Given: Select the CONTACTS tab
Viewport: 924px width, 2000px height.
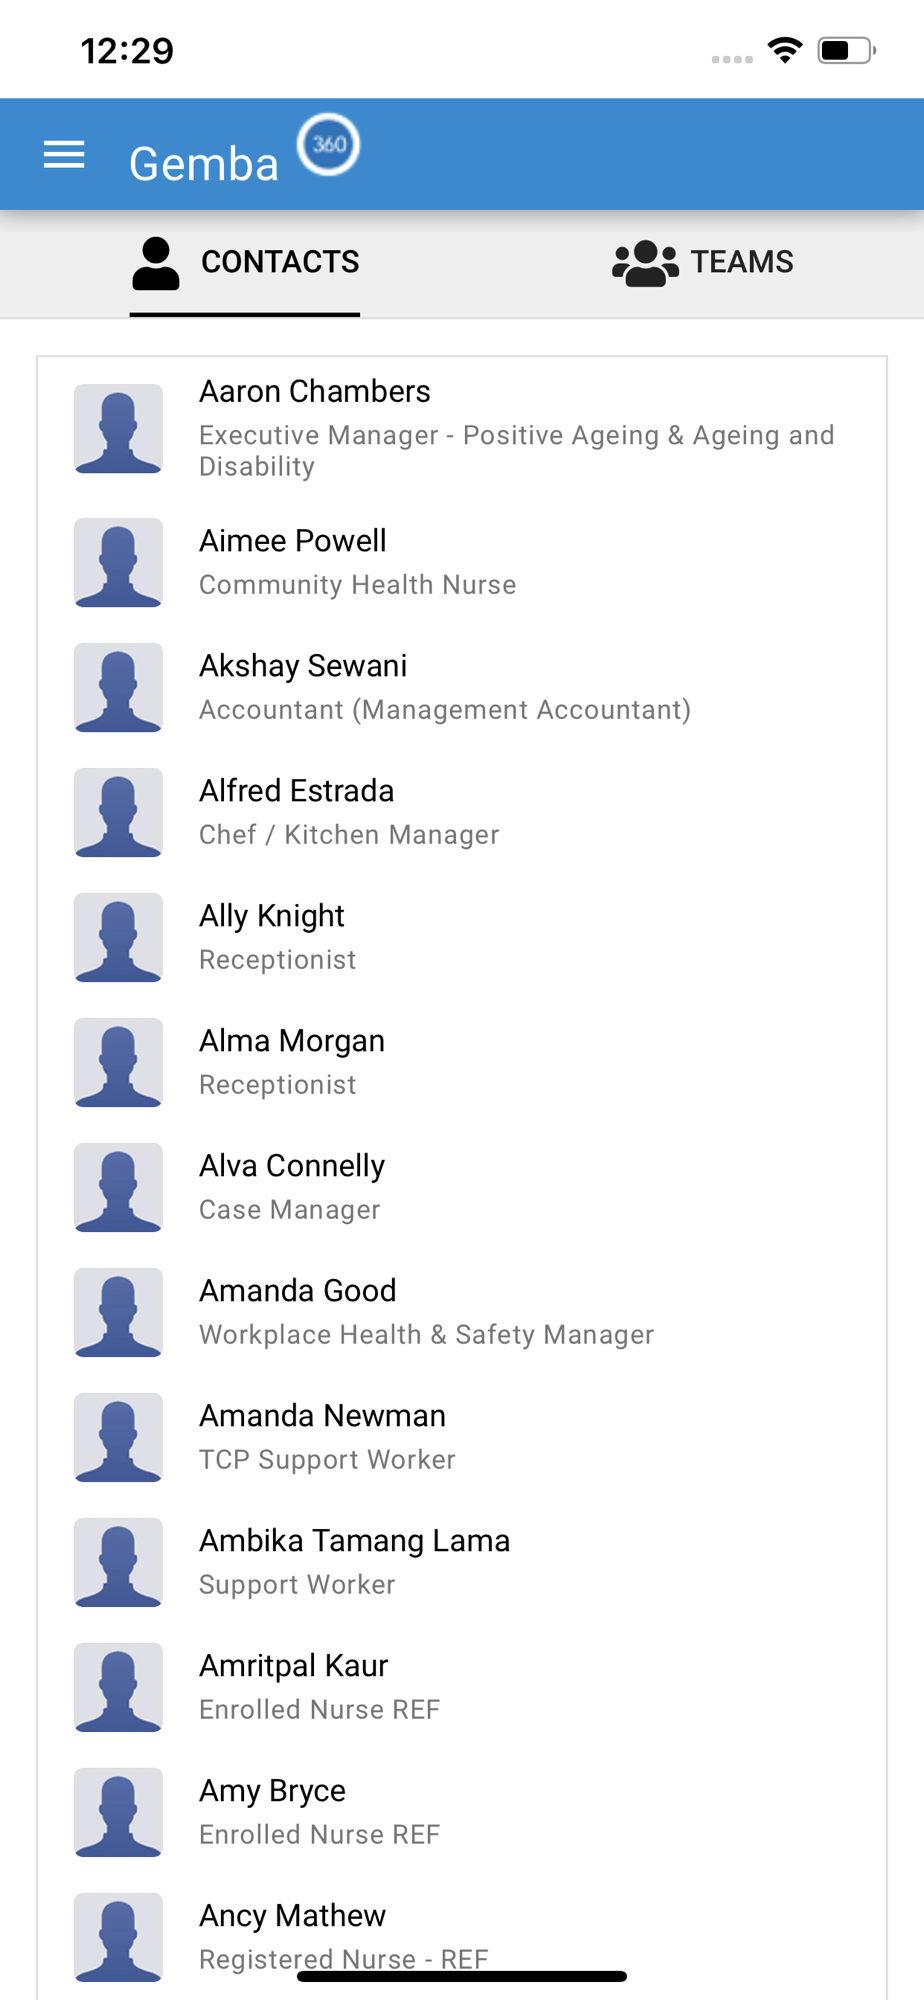Looking at the screenshot, I should (x=245, y=263).
